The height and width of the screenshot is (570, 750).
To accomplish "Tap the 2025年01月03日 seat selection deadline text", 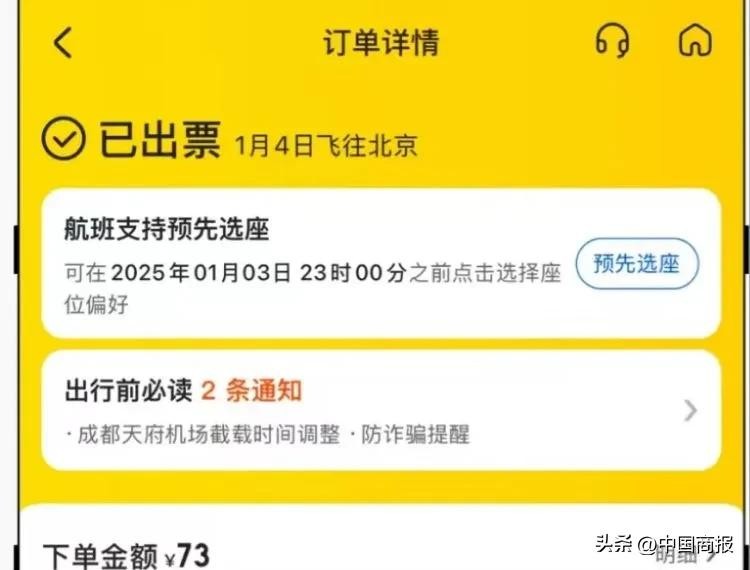I will 201,273.
